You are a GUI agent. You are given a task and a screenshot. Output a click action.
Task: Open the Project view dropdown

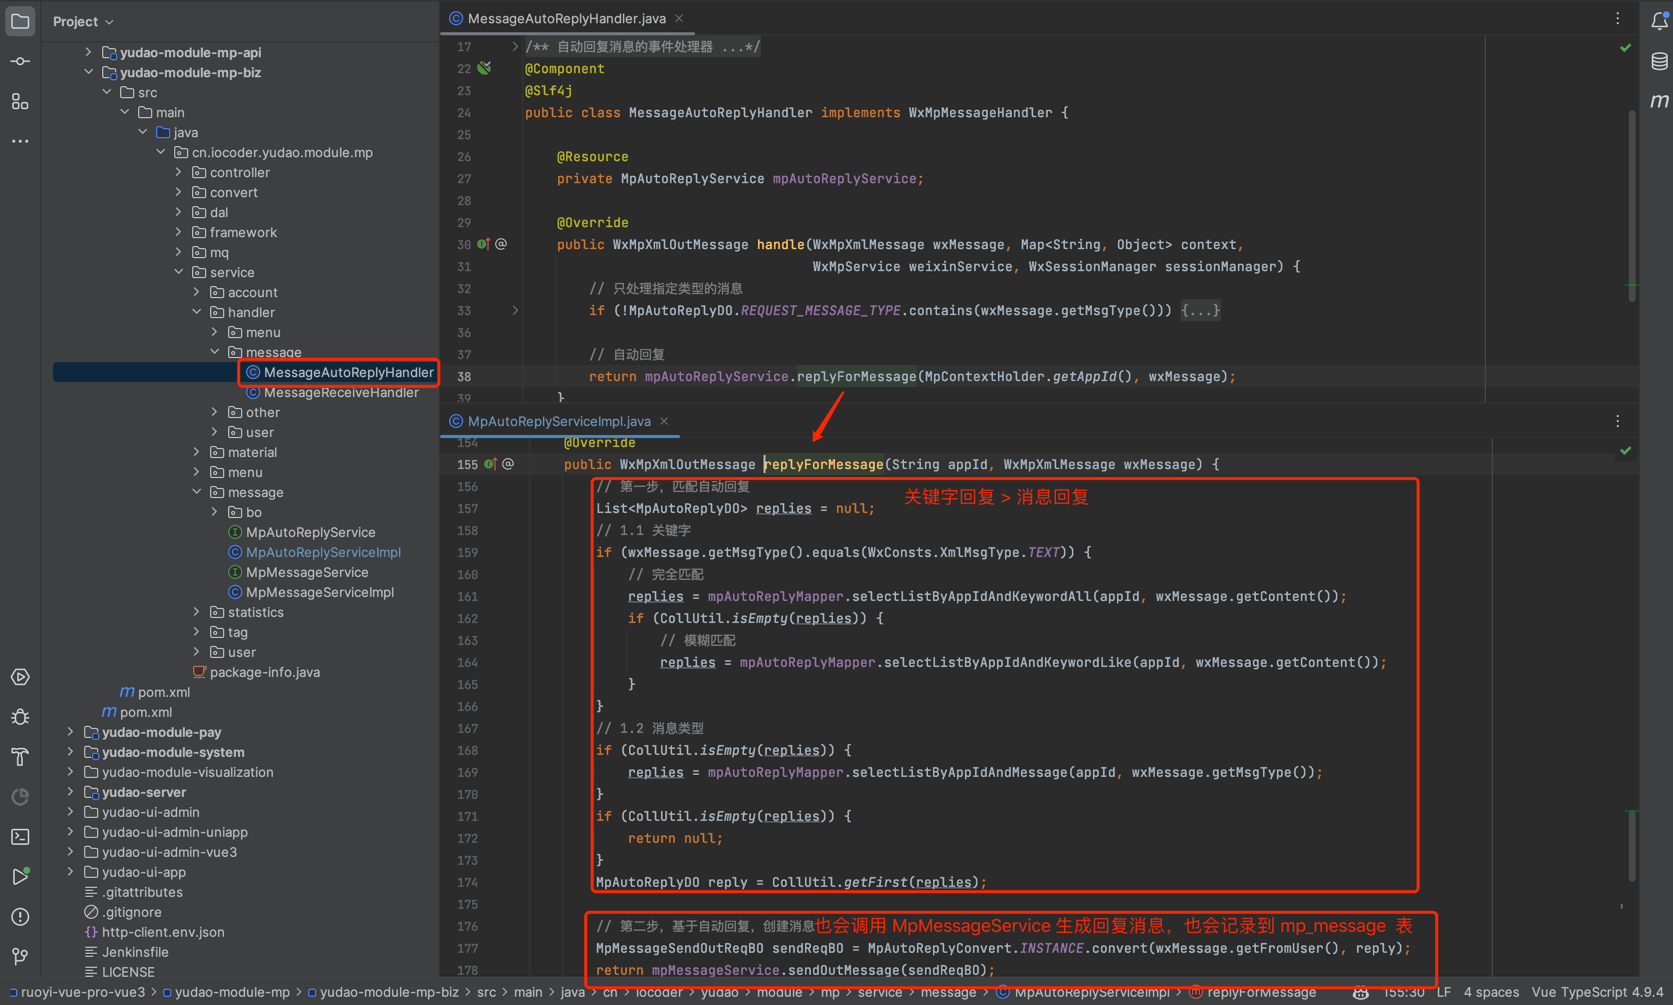(x=83, y=21)
